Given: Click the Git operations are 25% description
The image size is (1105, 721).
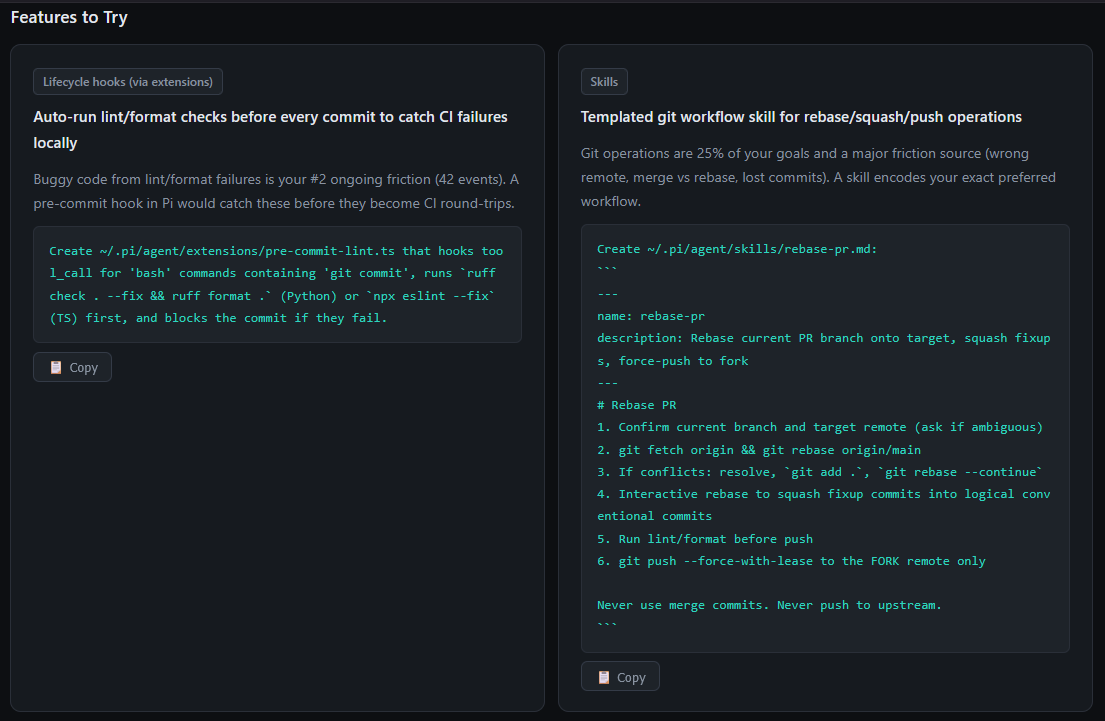Looking at the screenshot, I should click(x=818, y=177).
